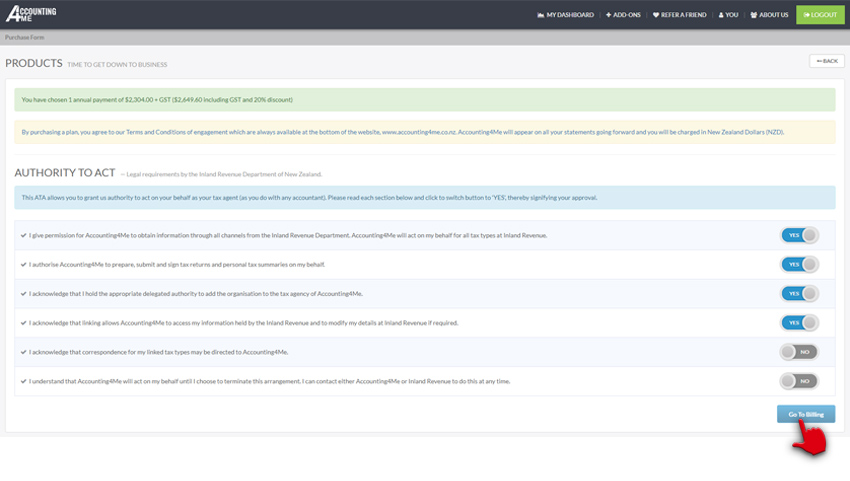This screenshot has height=481, width=850.
Task: Click the Purchase Form breadcrumb
Action: tap(24, 37)
